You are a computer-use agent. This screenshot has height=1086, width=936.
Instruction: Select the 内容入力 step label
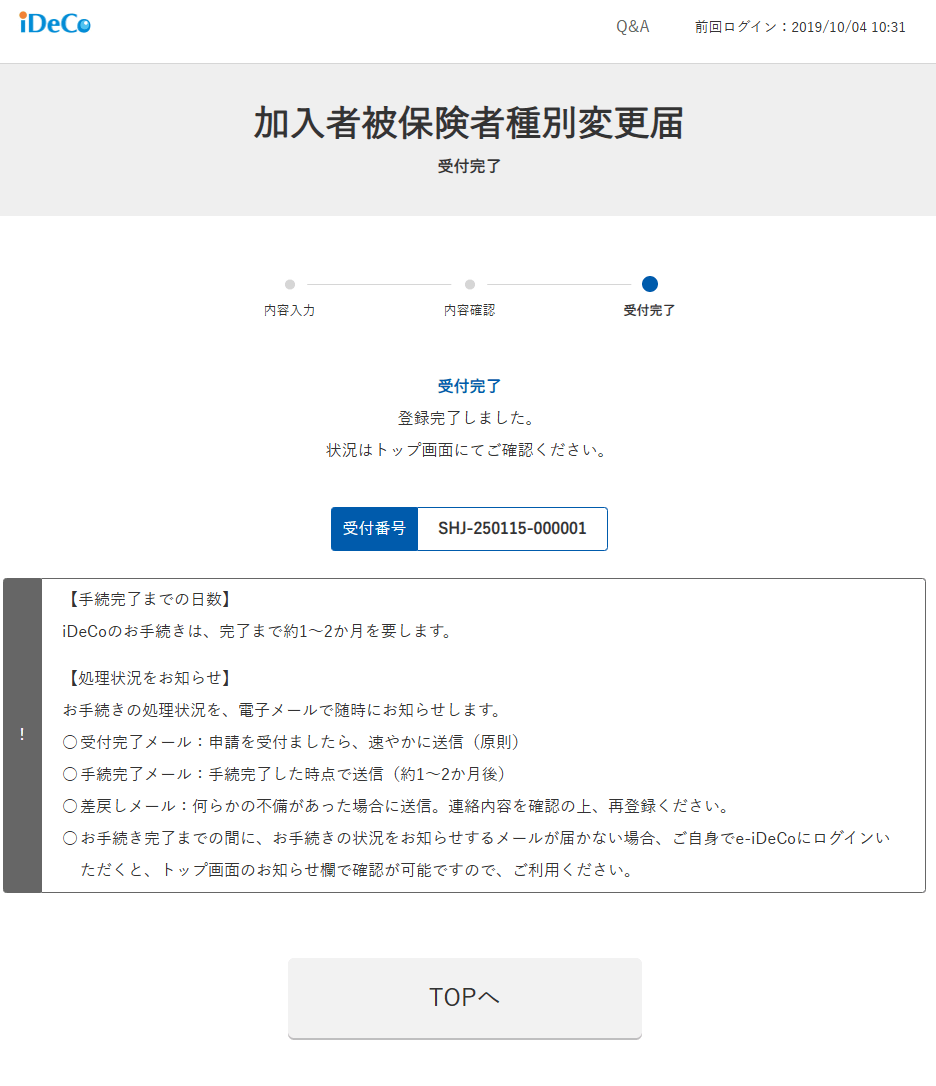tap(290, 311)
